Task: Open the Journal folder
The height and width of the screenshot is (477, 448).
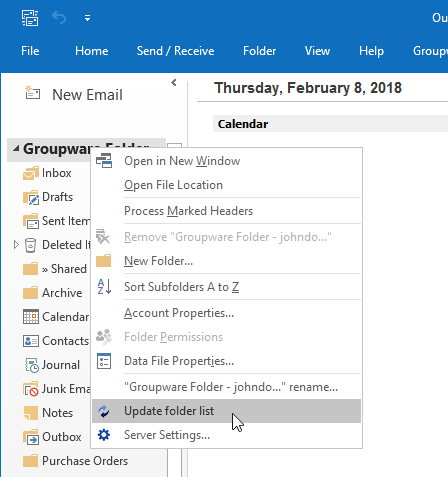Action: 52,365
